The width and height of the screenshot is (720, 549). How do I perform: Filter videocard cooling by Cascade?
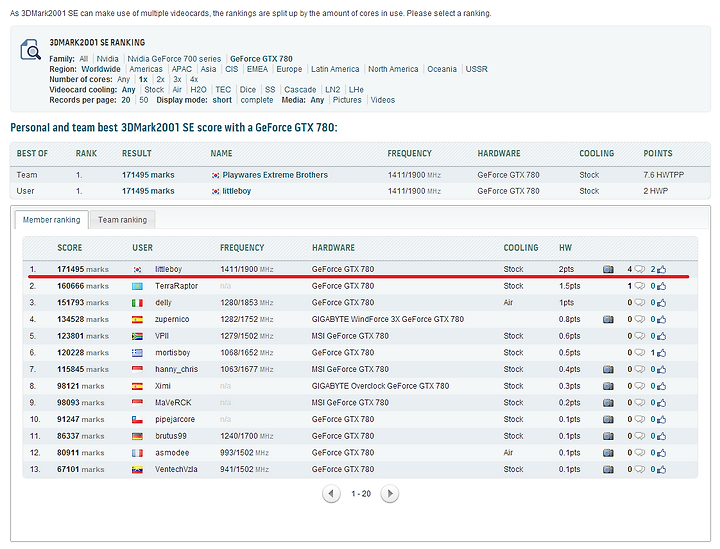tap(300, 90)
